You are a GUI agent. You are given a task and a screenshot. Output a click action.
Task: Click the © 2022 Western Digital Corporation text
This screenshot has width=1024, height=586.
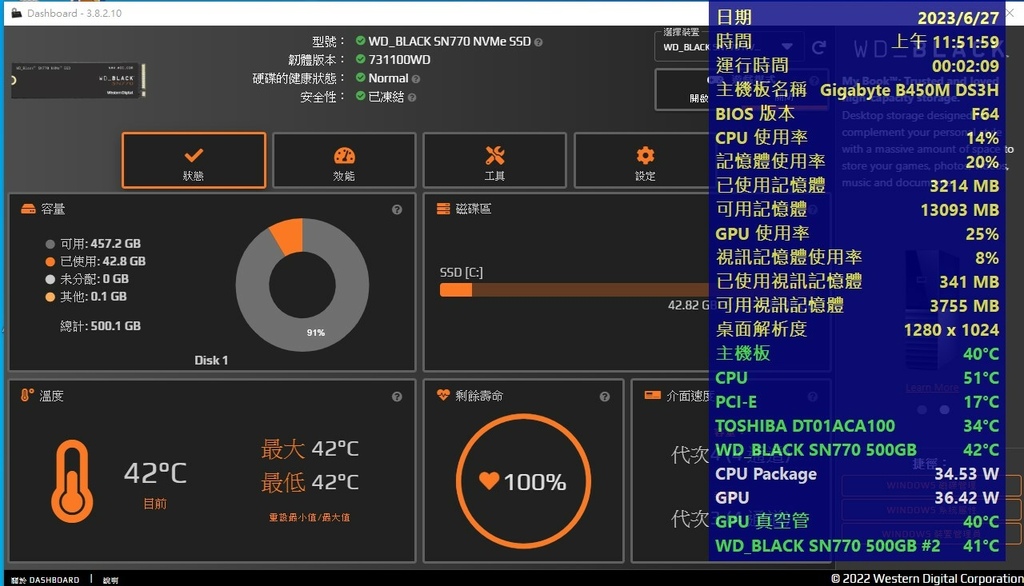(927, 579)
